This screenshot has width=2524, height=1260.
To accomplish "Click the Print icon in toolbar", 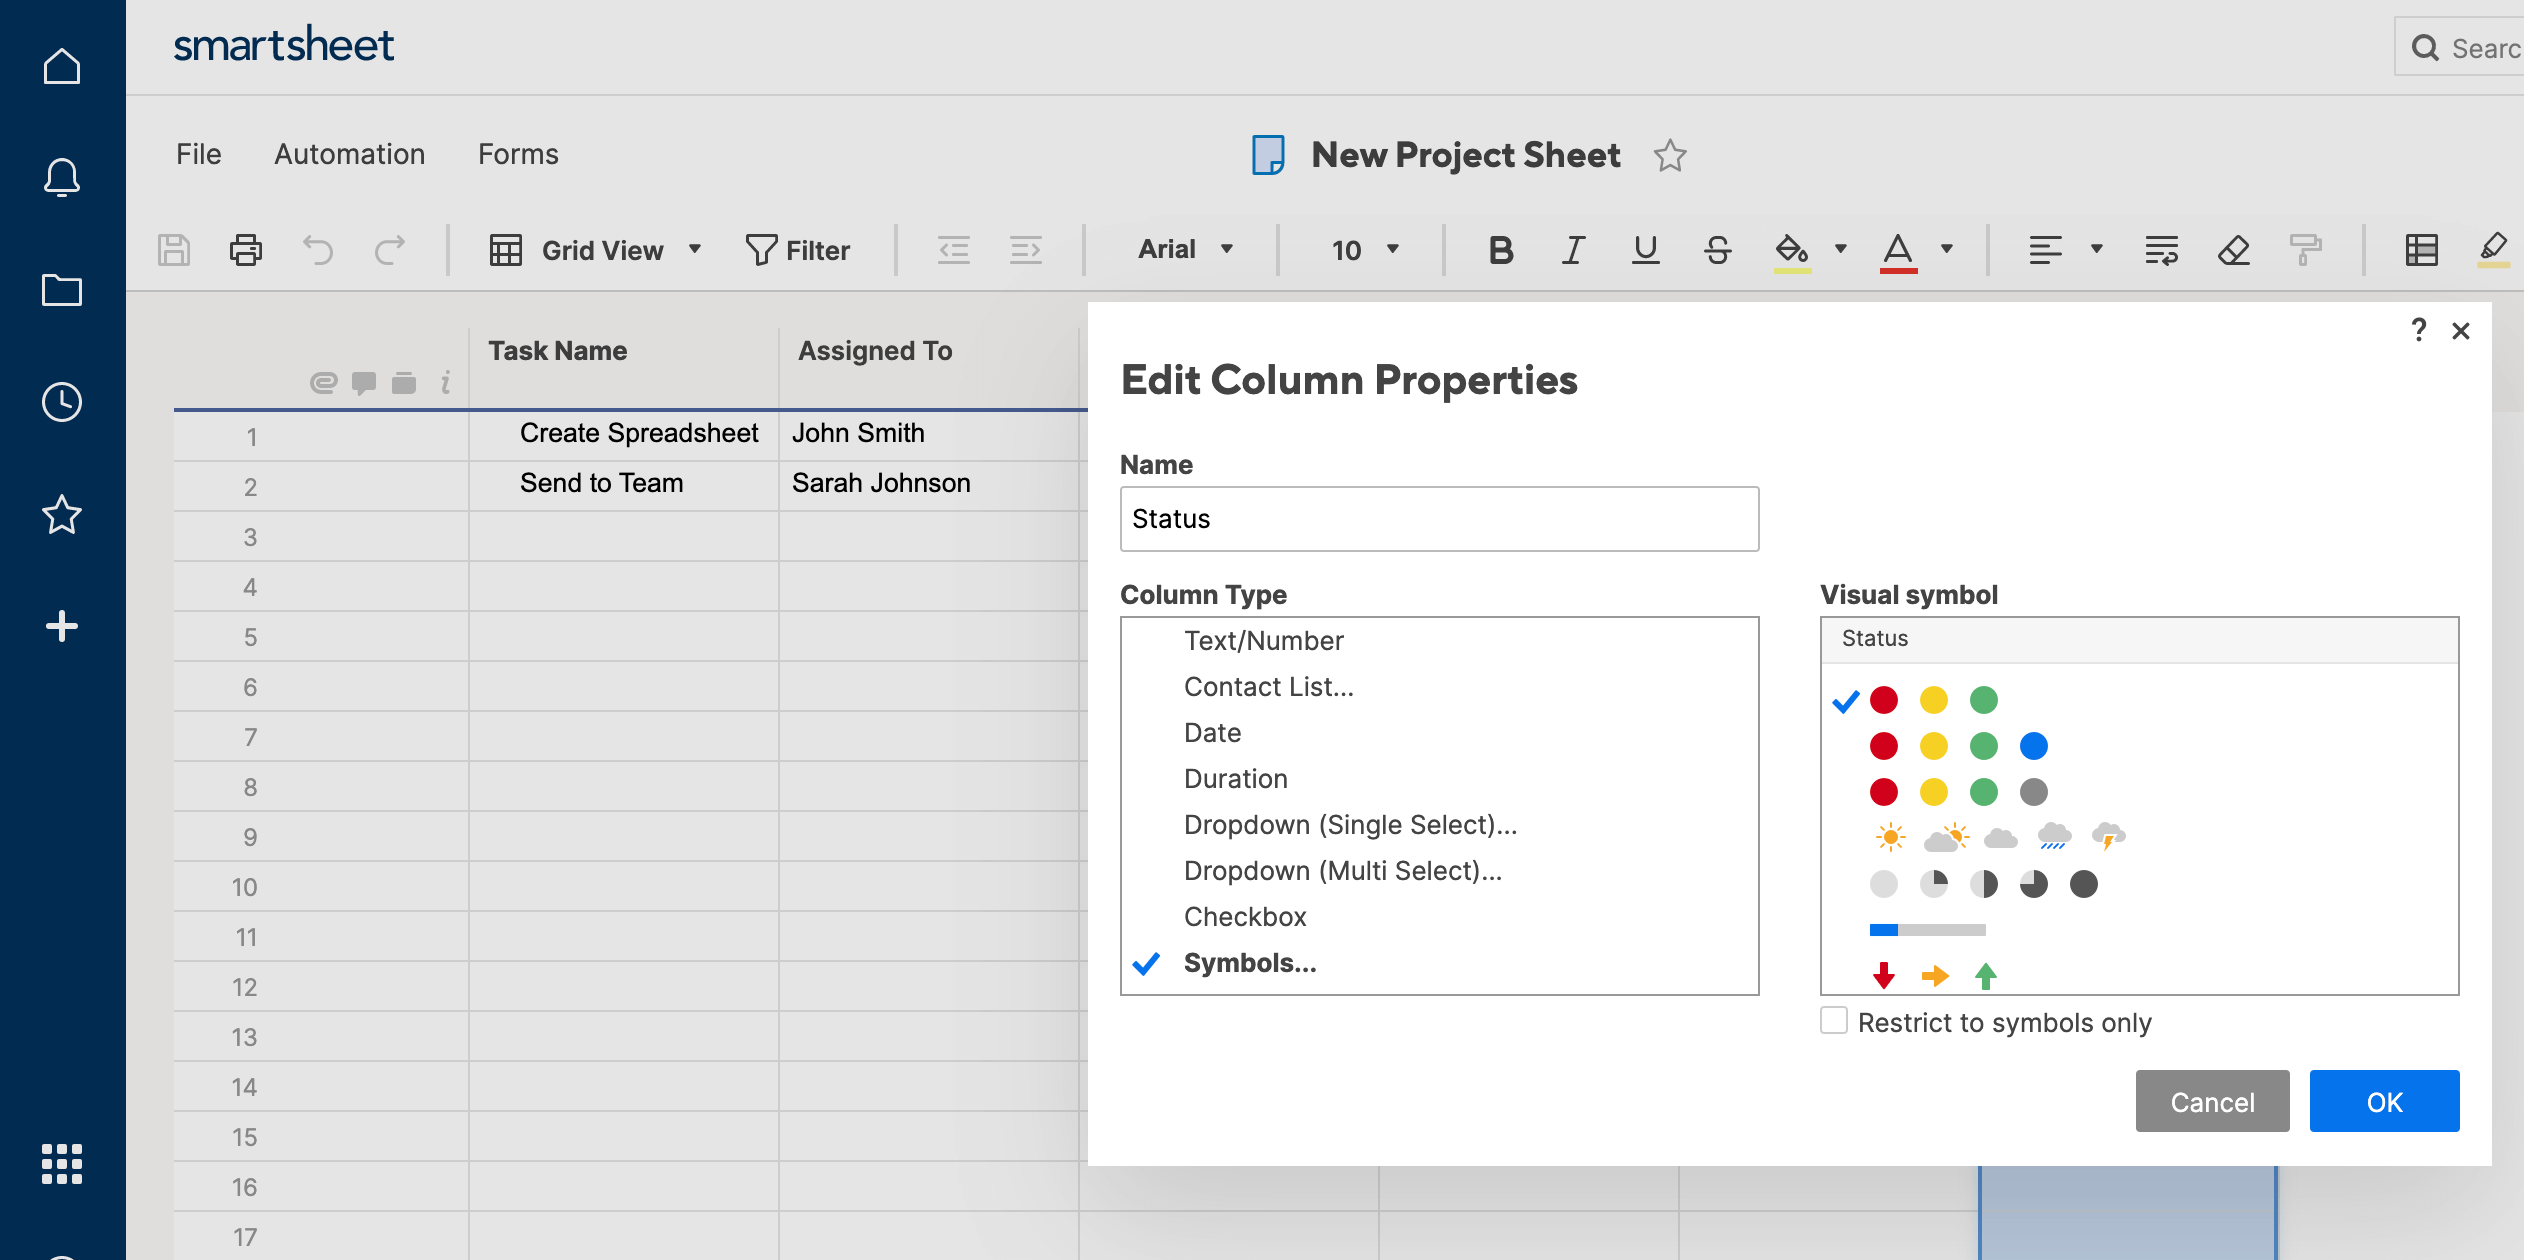I will pos(245,250).
